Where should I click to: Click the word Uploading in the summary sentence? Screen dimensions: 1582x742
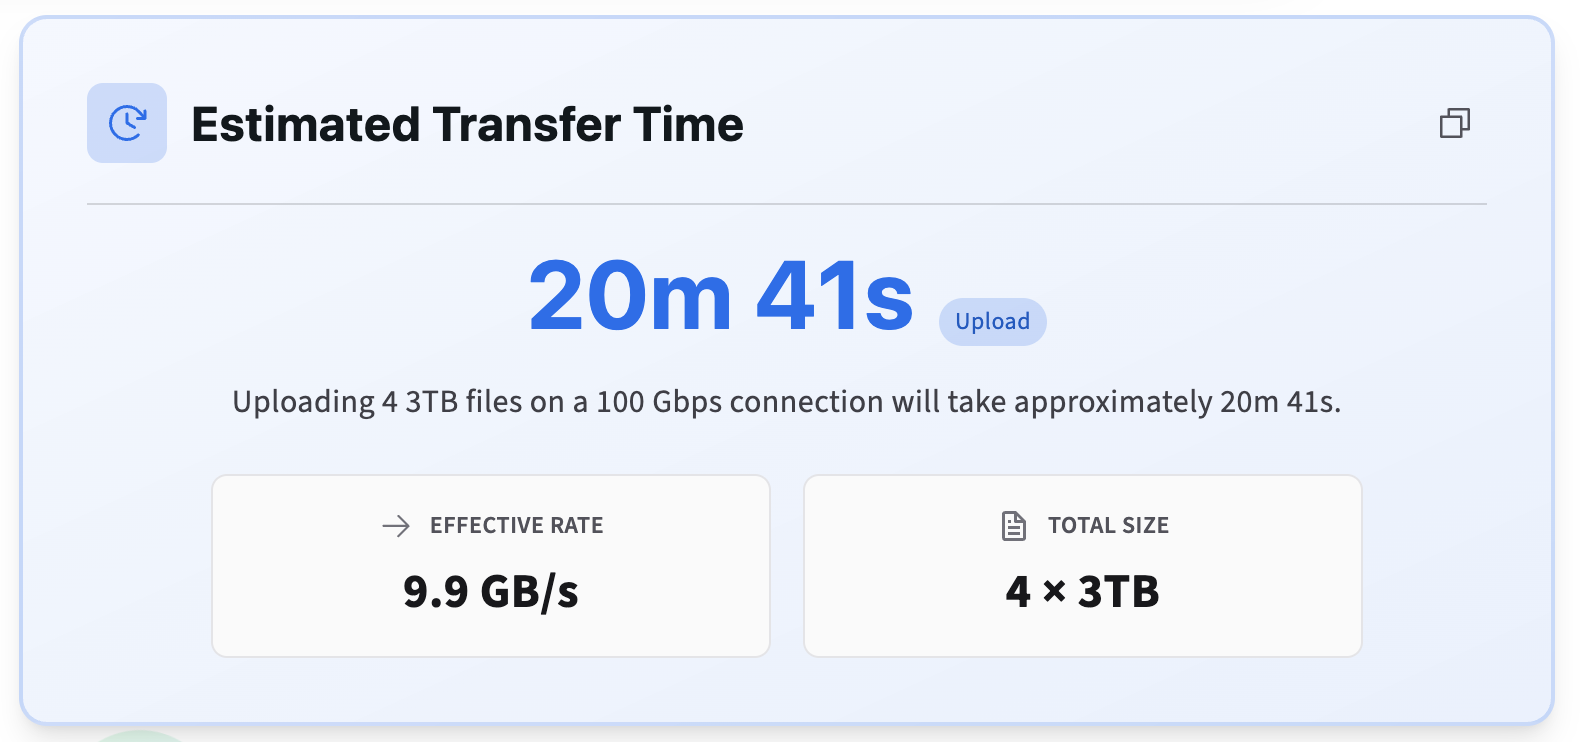pyautogui.click(x=303, y=402)
